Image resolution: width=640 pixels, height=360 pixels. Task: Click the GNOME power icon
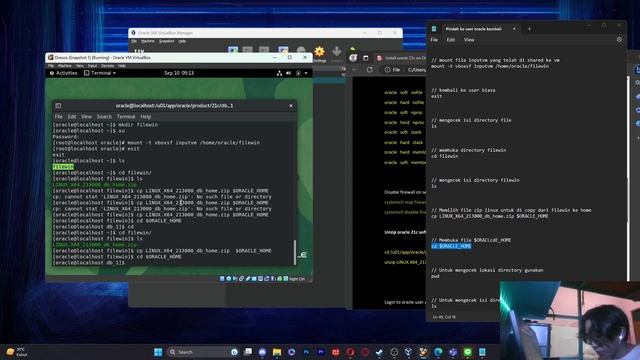(298, 73)
